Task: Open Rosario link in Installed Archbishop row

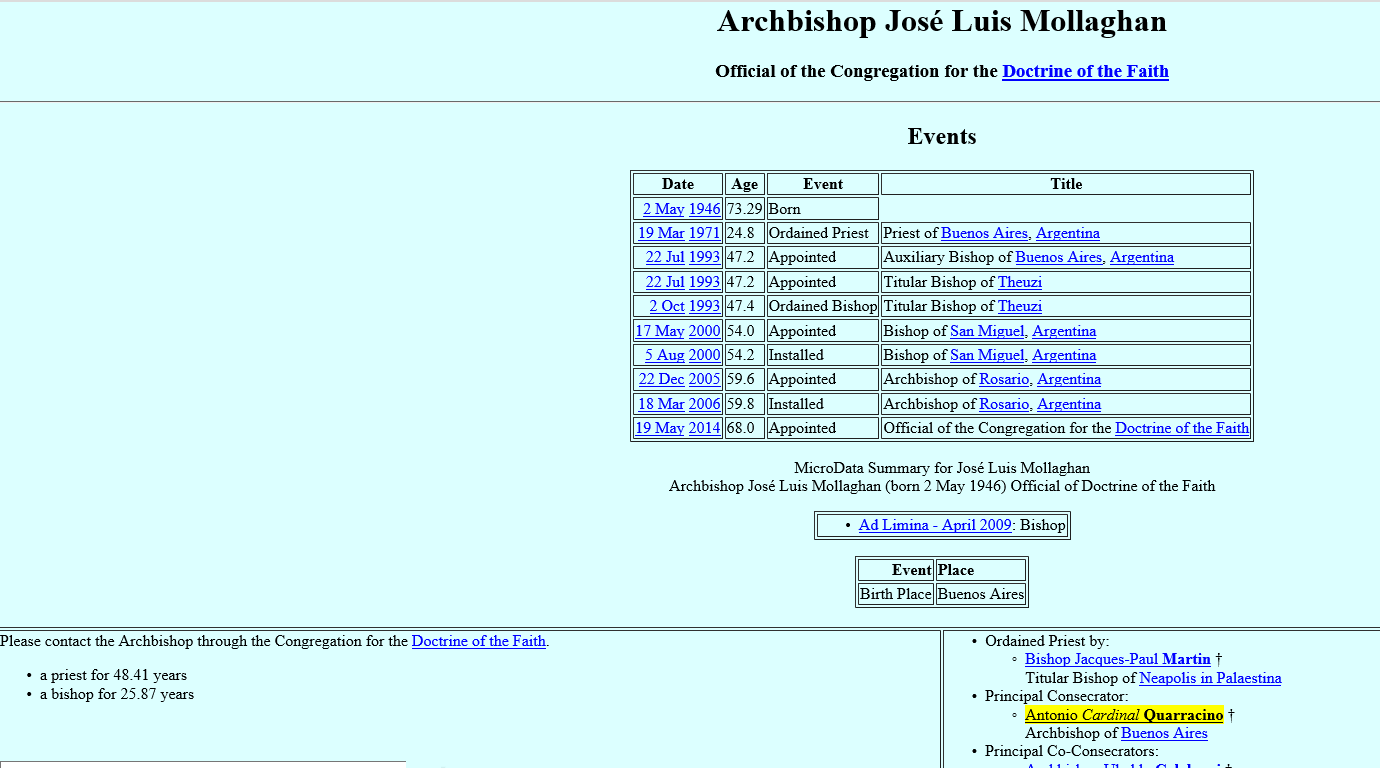Action: 1004,404
